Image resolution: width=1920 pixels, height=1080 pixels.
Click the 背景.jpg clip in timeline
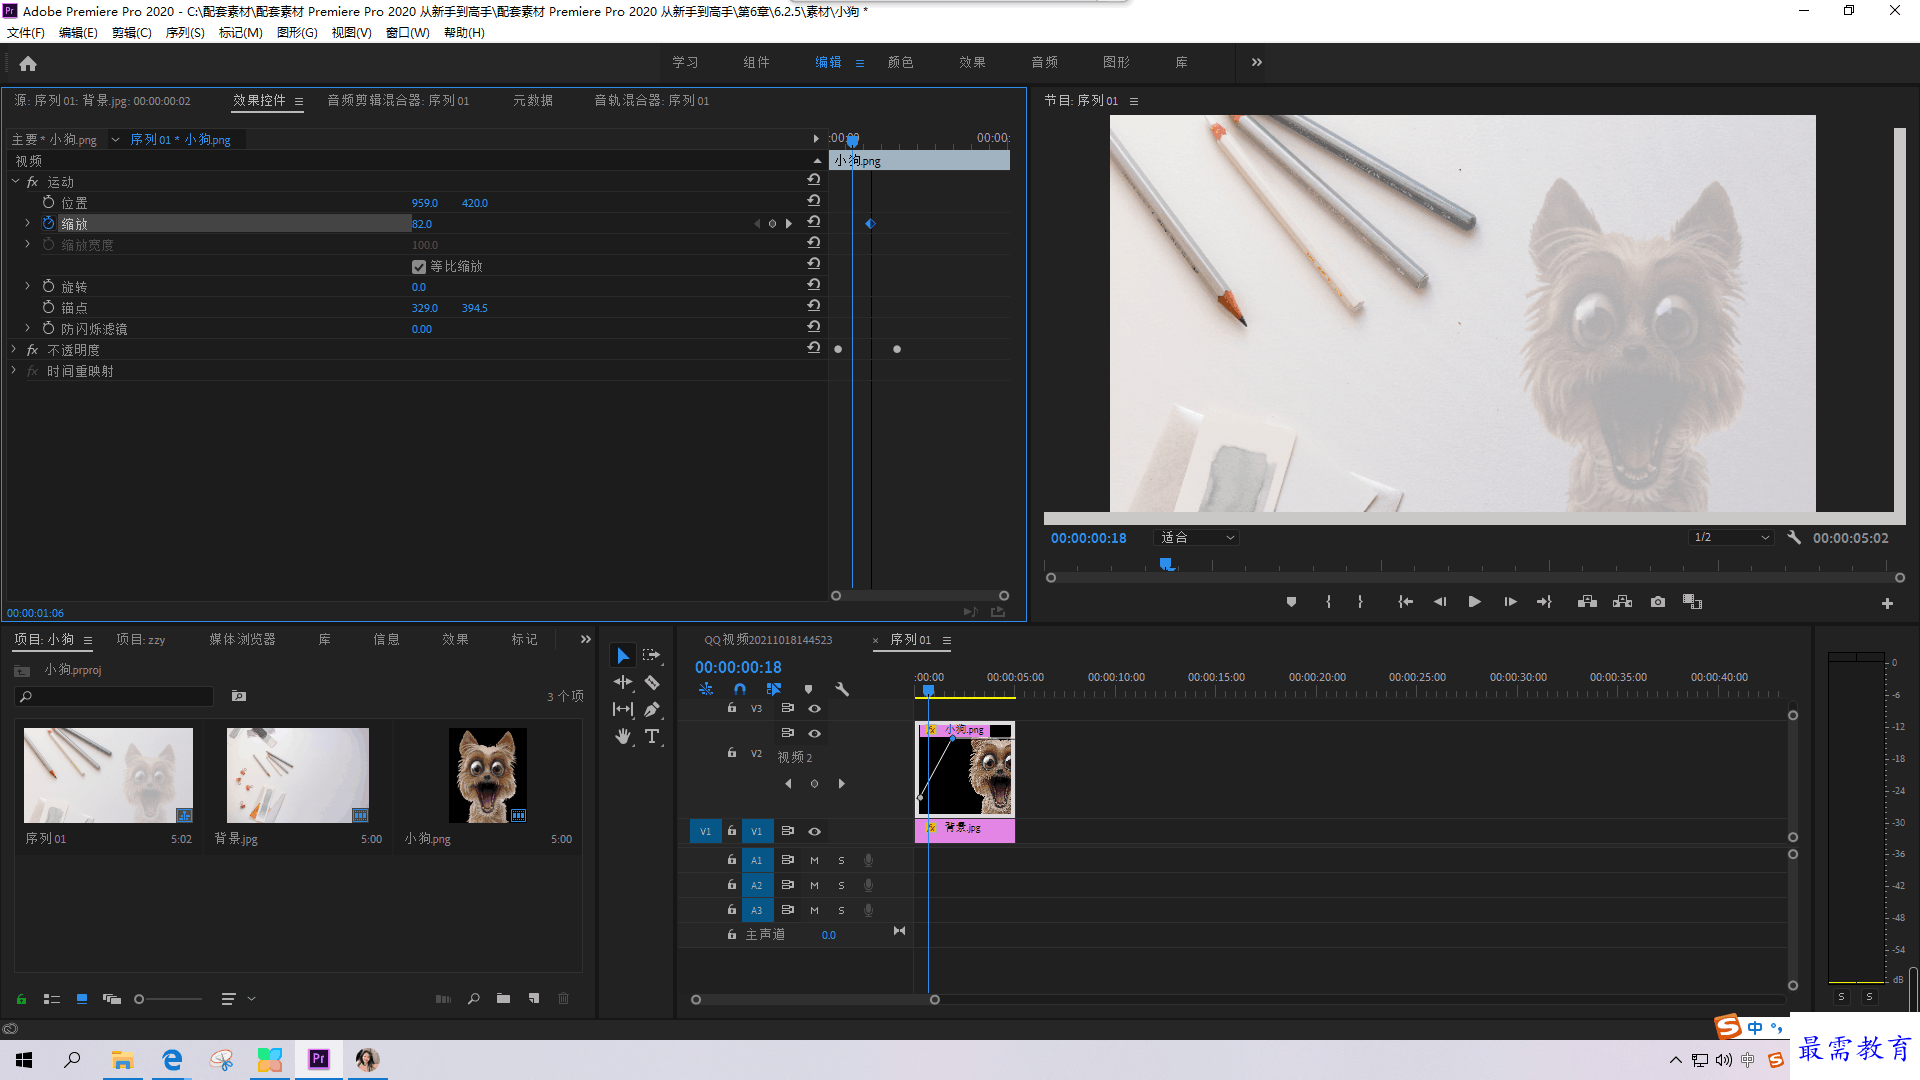coord(965,830)
